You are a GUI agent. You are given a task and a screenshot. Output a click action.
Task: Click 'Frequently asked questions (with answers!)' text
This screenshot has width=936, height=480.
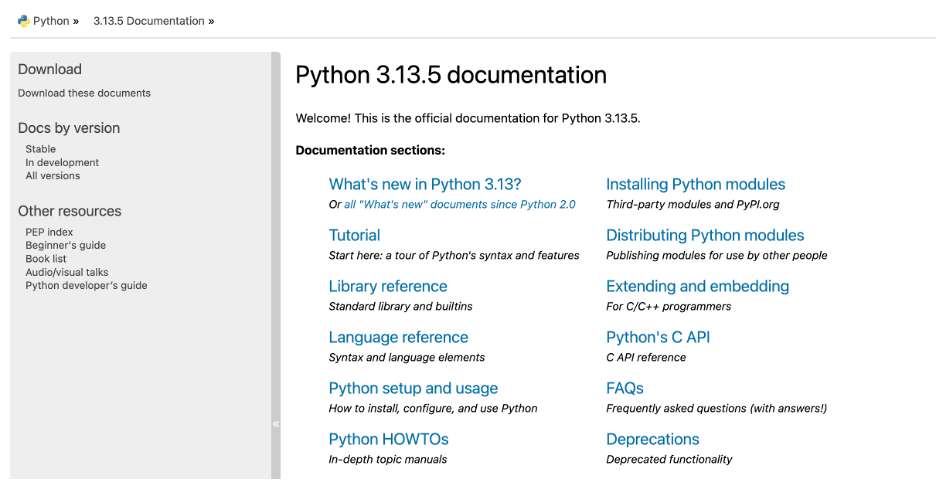pyautogui.click(x=716, y=408)
